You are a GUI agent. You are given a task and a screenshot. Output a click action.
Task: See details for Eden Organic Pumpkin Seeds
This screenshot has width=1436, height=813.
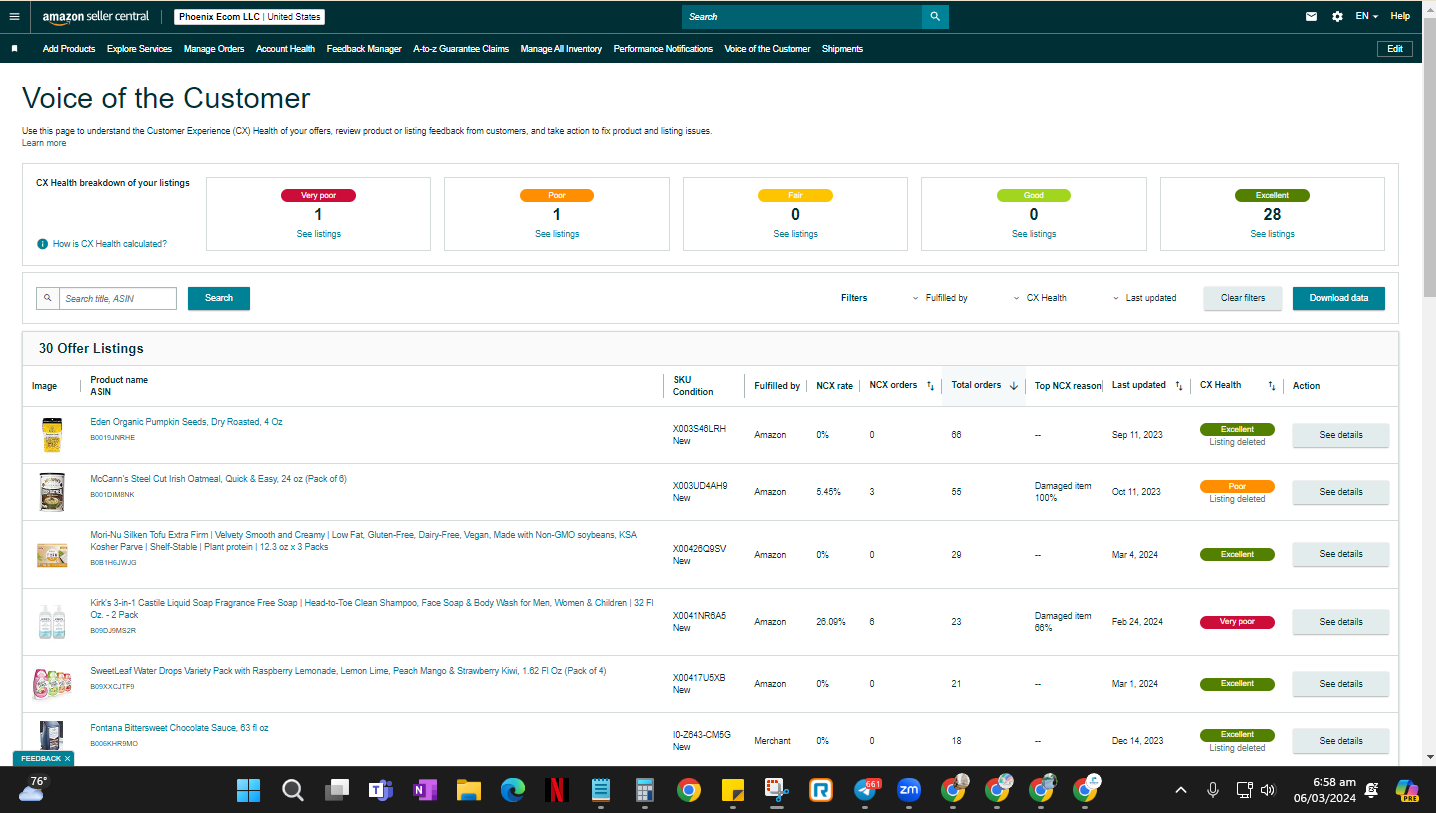[1341, 435]
